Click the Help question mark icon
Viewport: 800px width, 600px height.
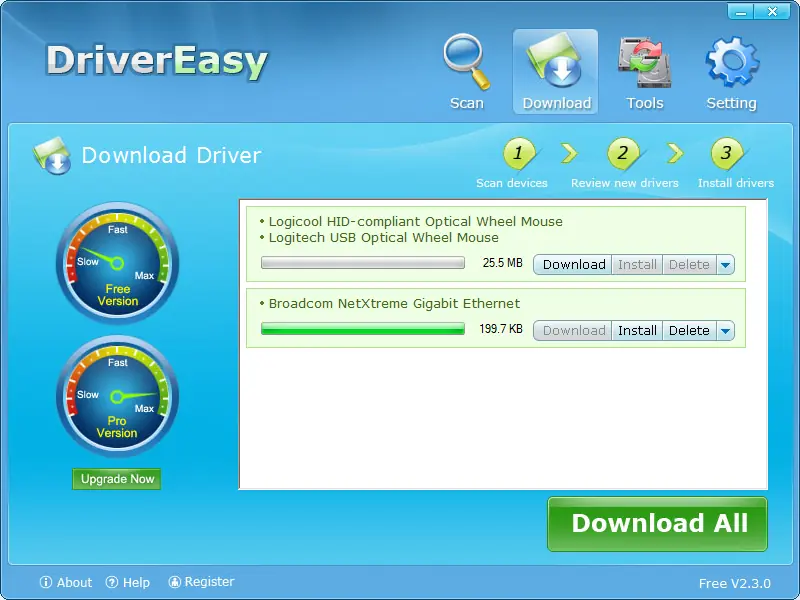tap(112, 582)
